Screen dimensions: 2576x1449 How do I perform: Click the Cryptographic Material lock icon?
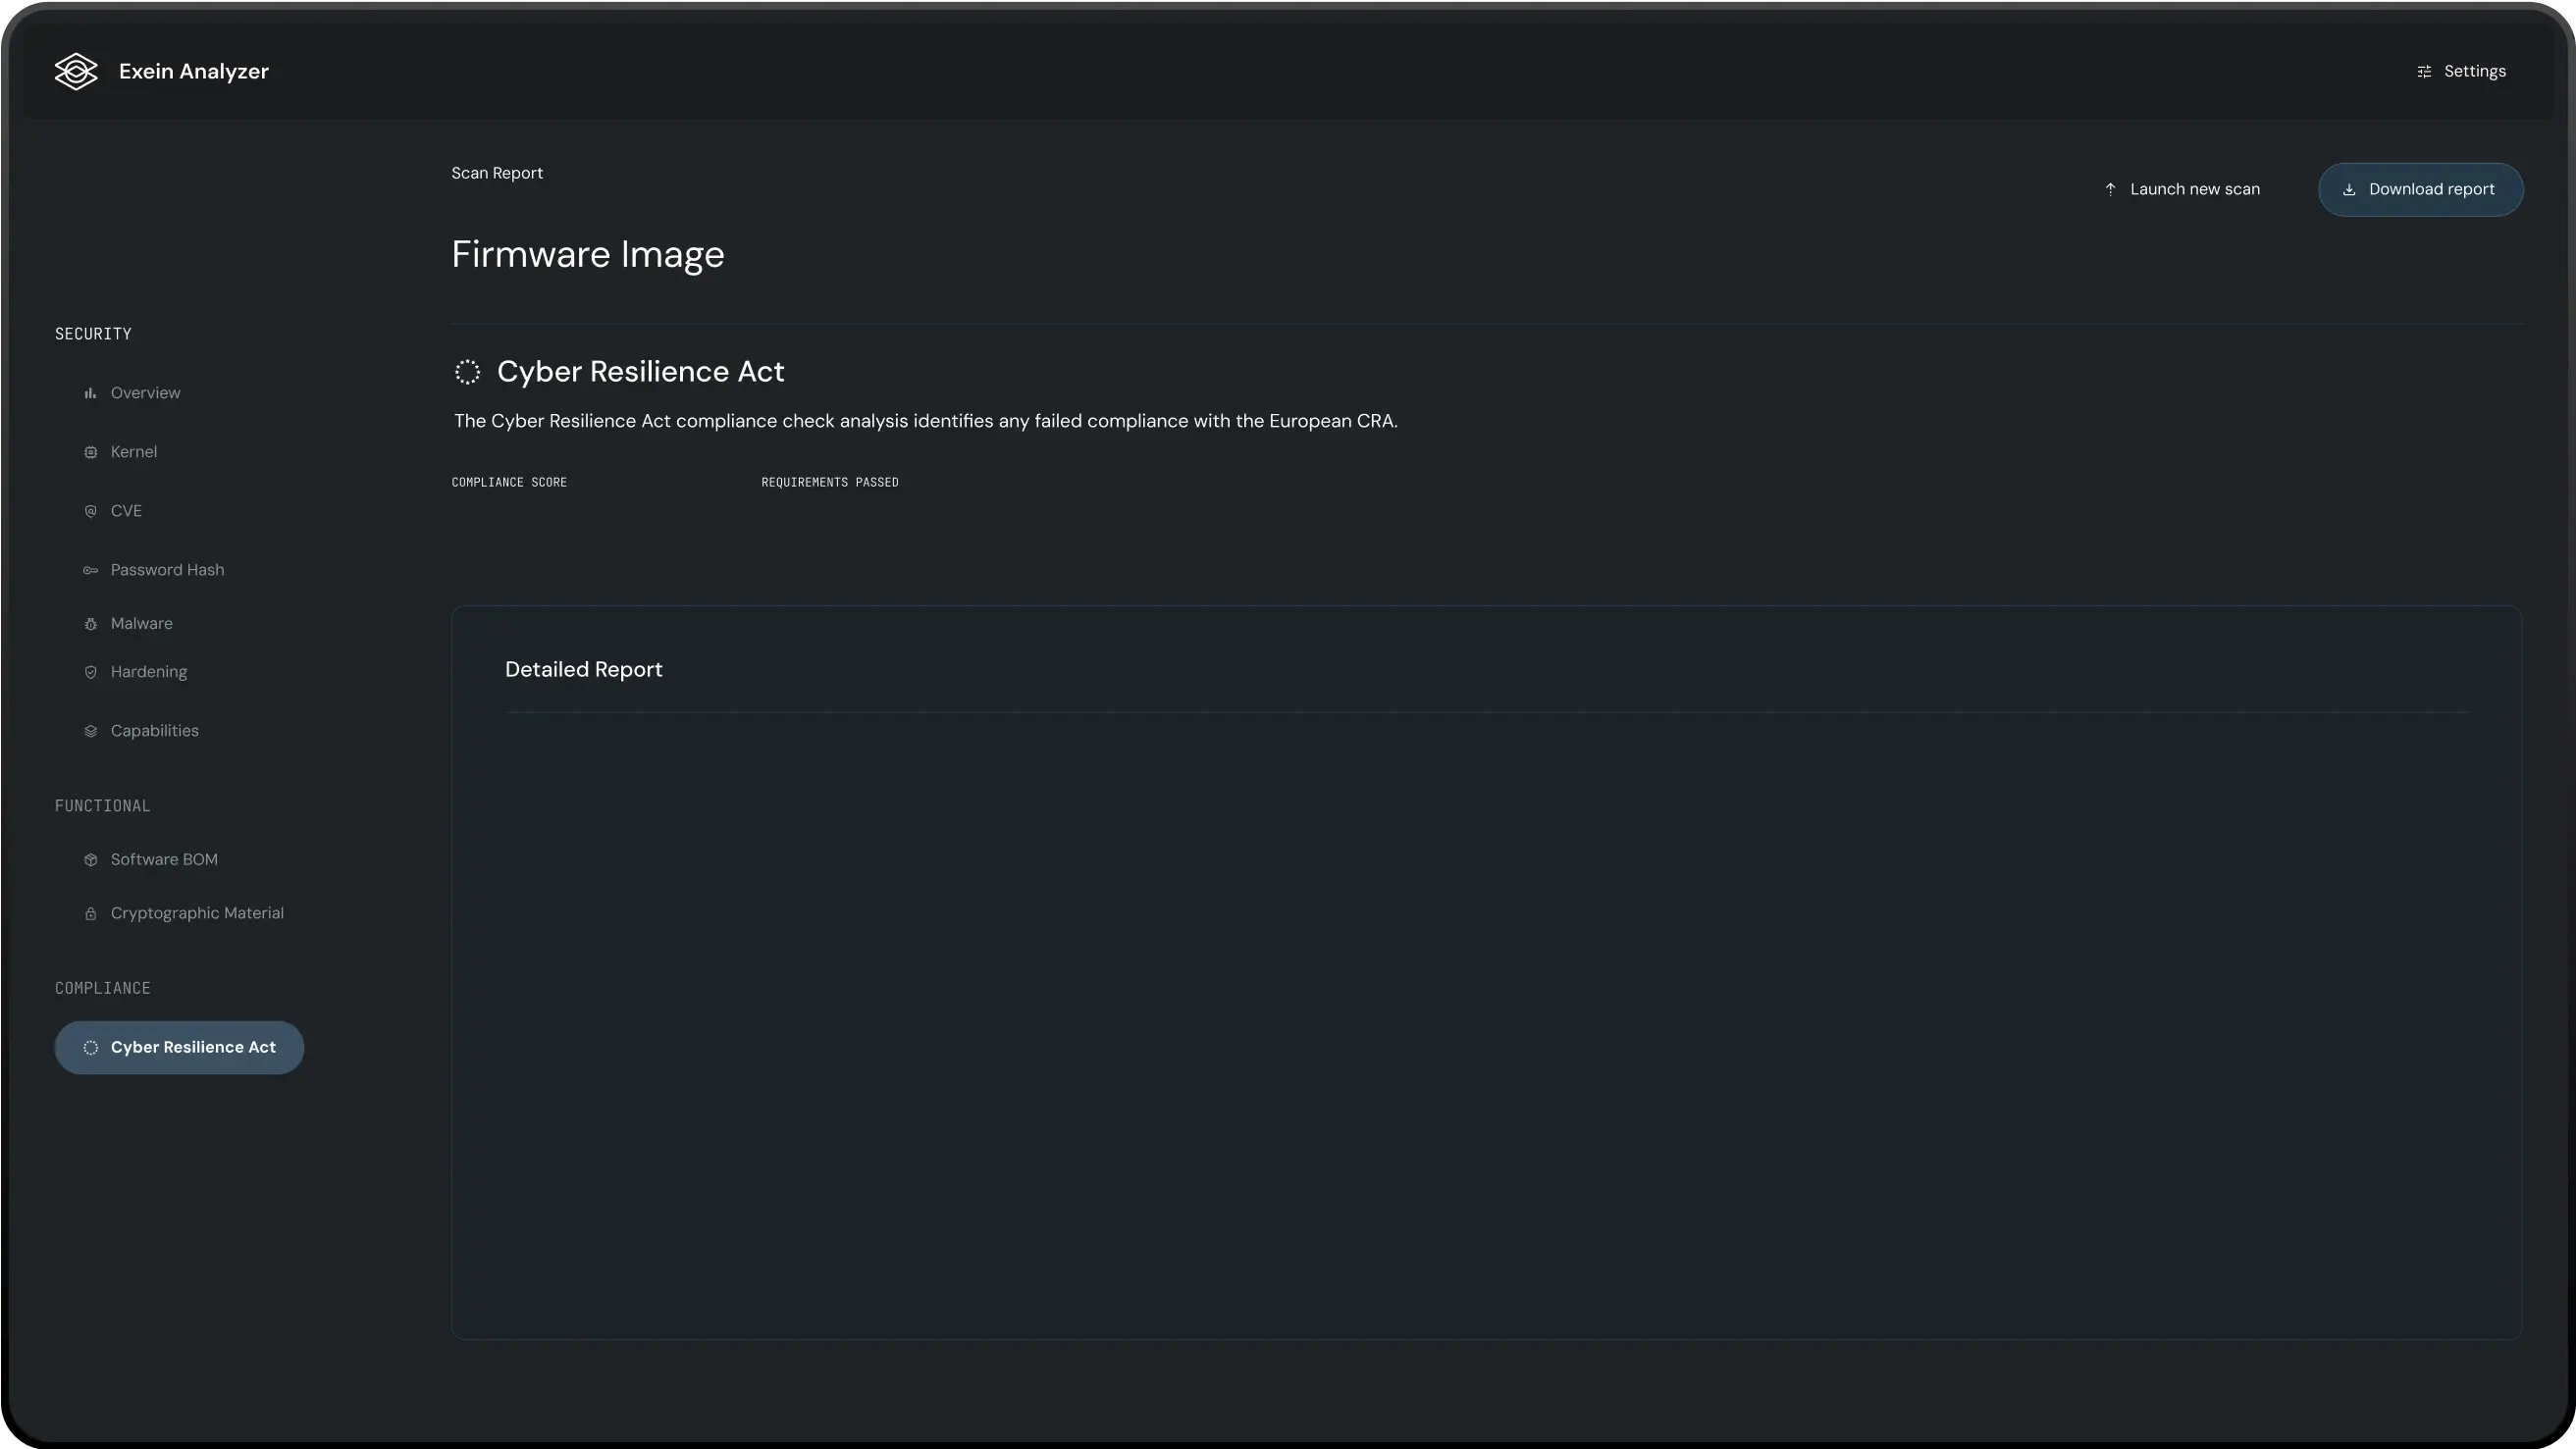coord(91,914)
